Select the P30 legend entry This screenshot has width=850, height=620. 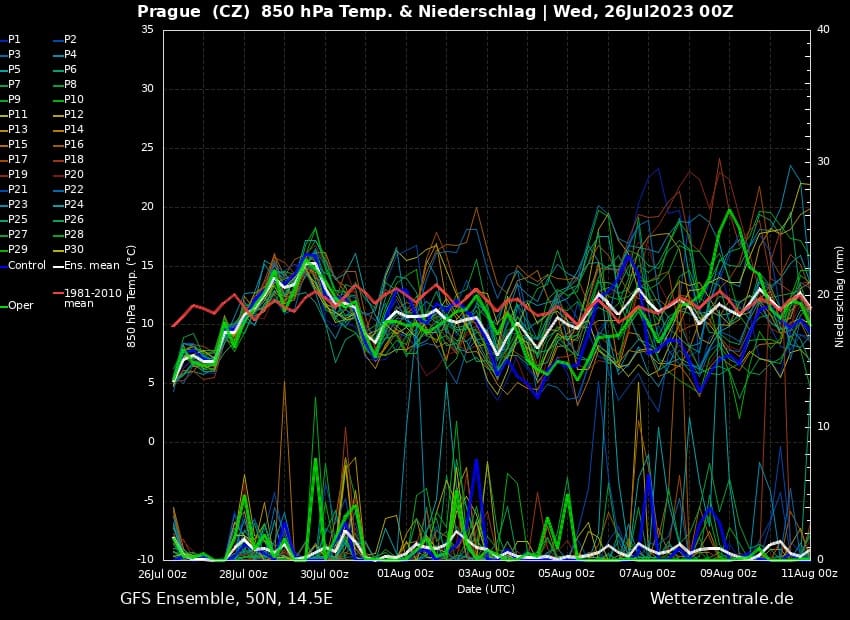tap(74, 249)
